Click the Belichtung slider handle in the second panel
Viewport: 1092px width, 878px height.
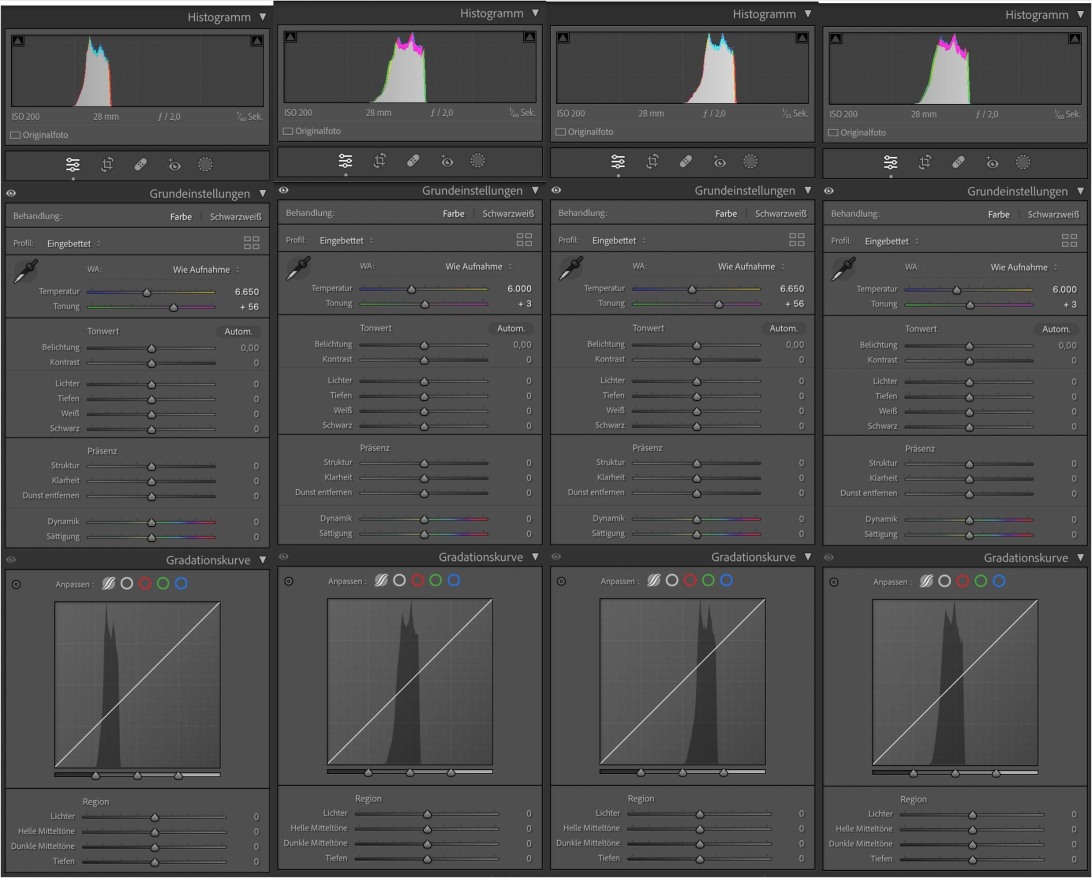424,345
